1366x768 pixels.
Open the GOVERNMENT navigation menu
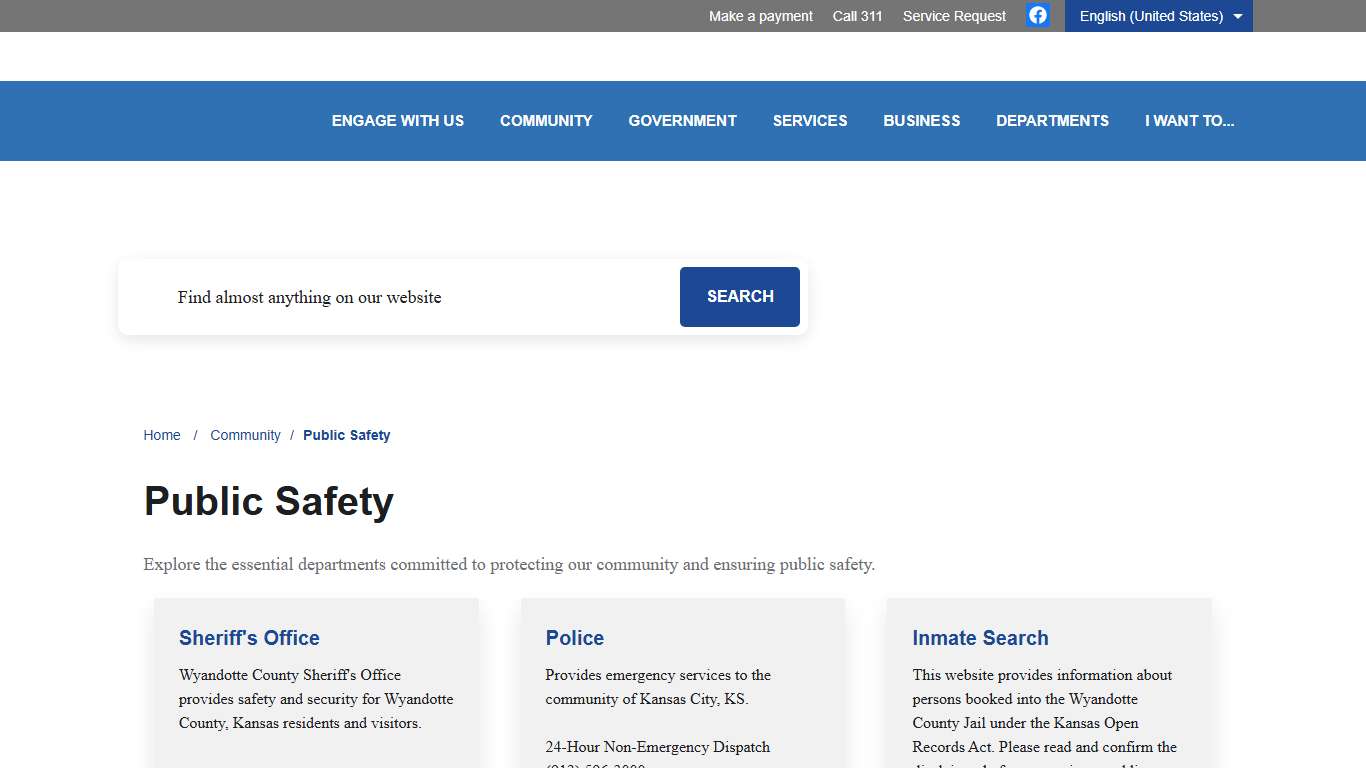682,120
